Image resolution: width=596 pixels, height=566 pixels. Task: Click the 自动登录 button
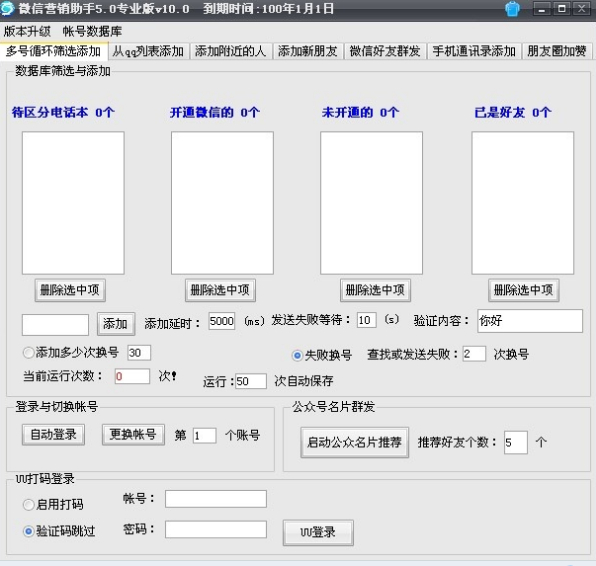[53, 434]
